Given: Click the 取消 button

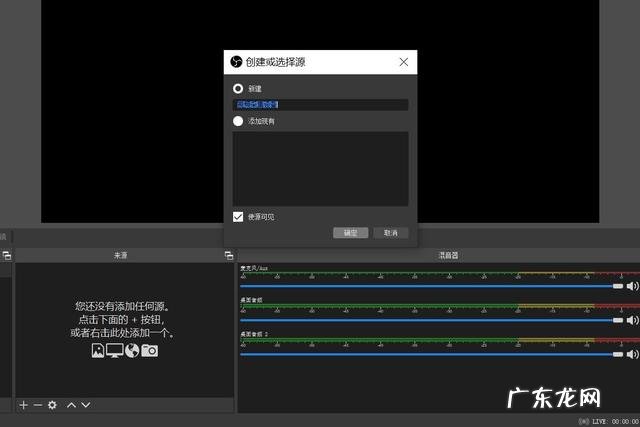Looking at the screenshot, I should tap(390, 233).
